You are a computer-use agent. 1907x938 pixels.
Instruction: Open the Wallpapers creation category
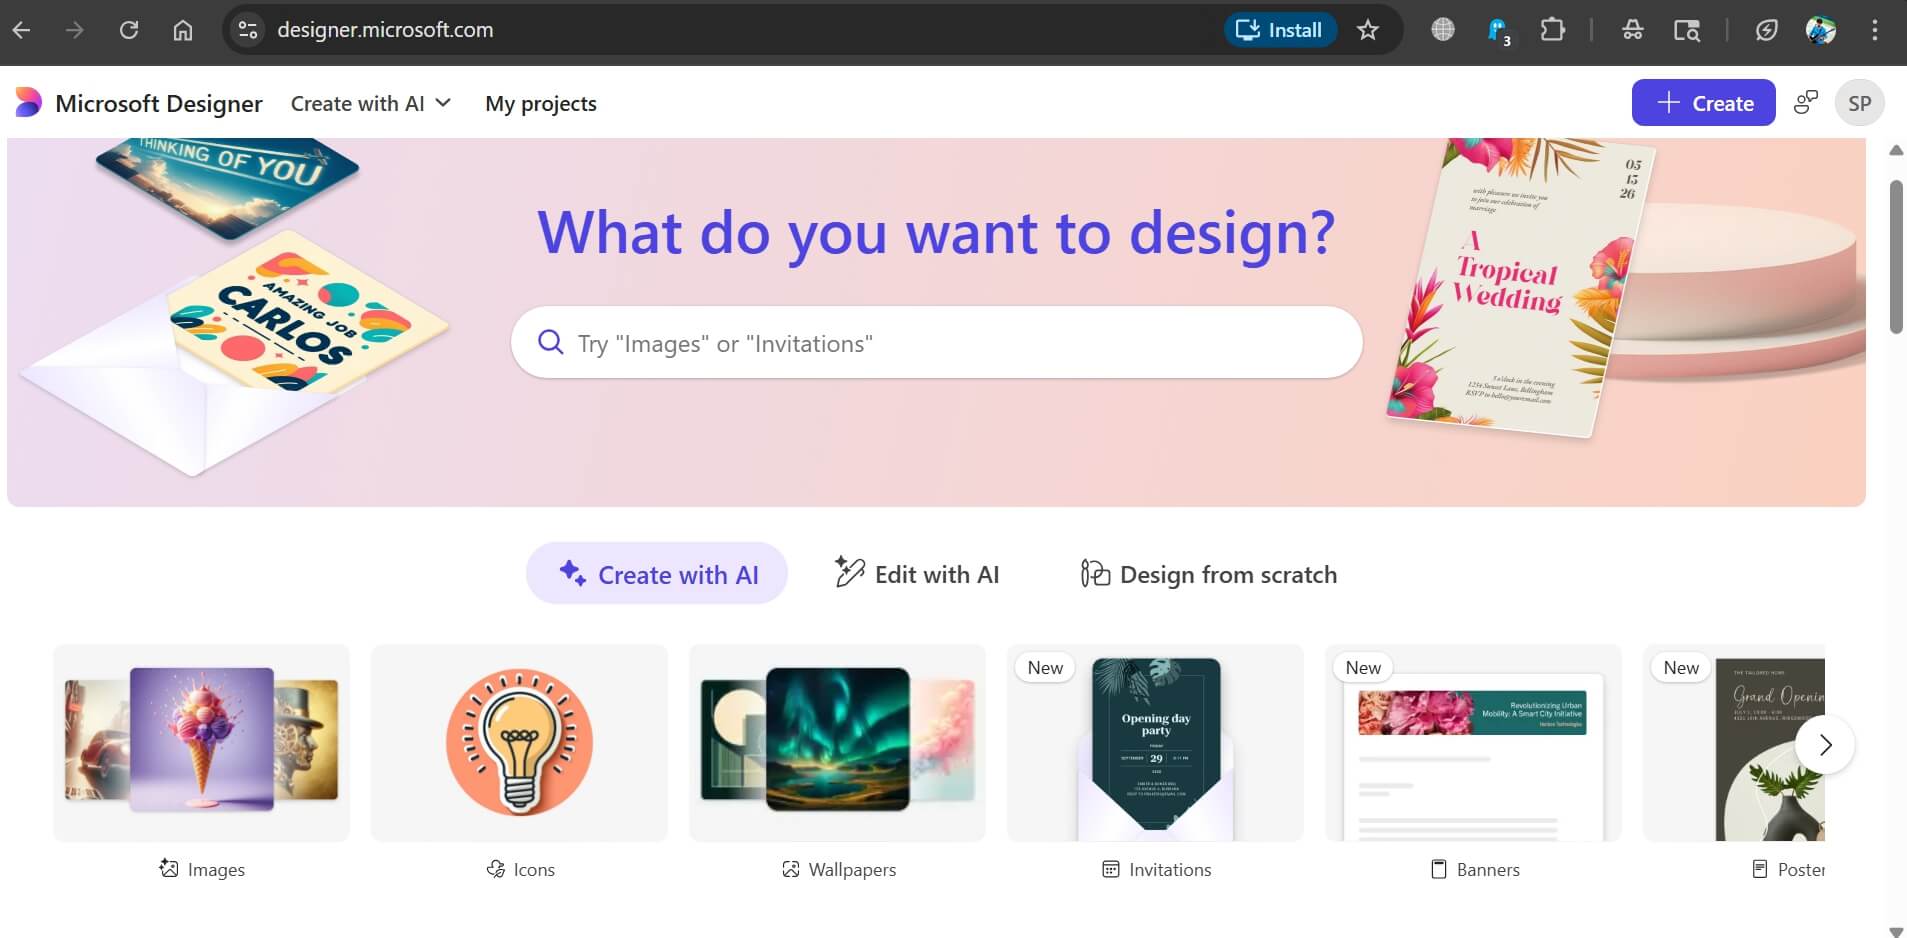pos(837,742)
